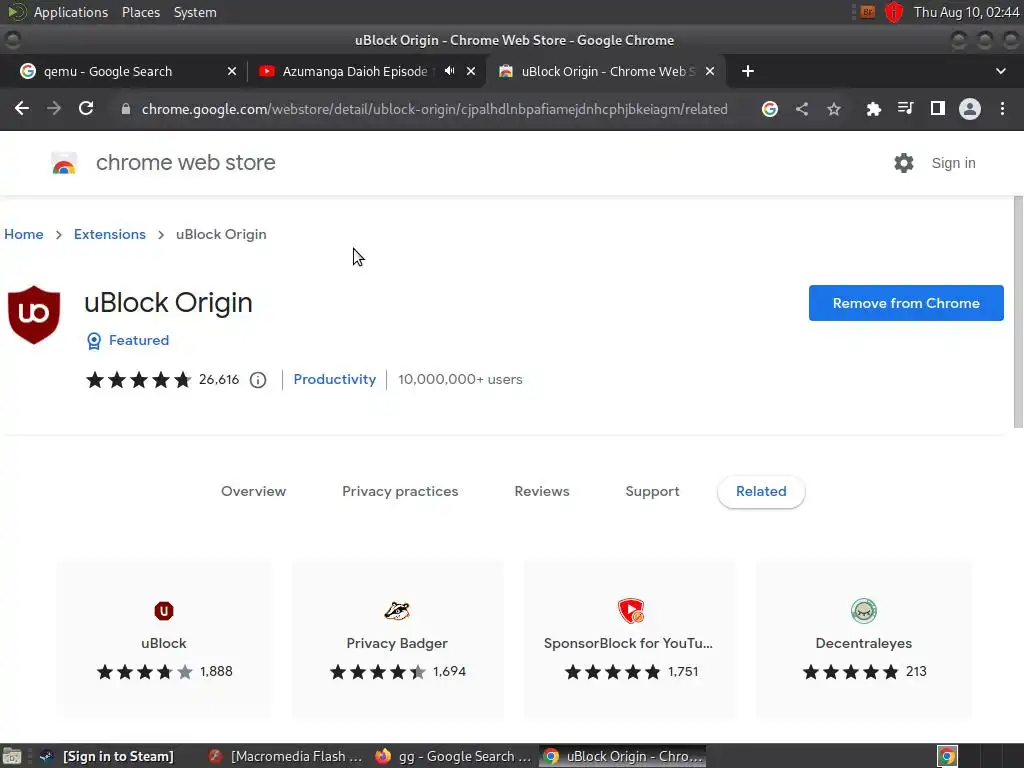Open the tab search dropdown arrow
This screenshot has height=768, width=1024.
point(1000,71)
